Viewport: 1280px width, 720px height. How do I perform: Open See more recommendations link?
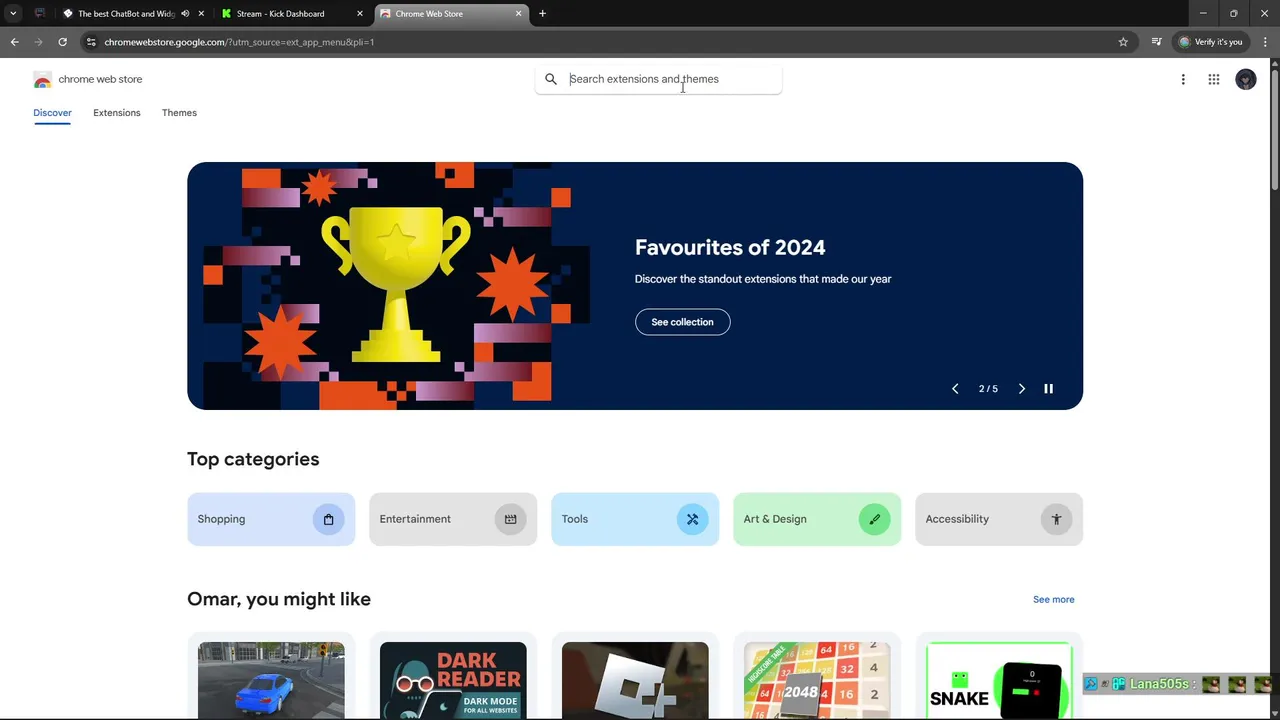pyautogui.click(x=1053, y=599)
